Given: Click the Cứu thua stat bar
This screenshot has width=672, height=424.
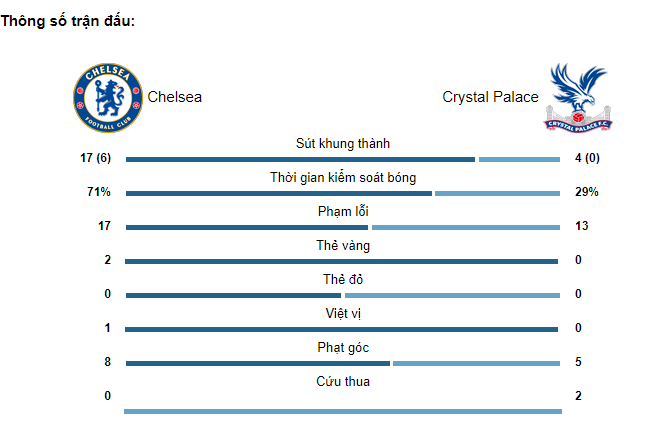Looking at the screenshot, I should pyautogui.click(x=342, y=411).
